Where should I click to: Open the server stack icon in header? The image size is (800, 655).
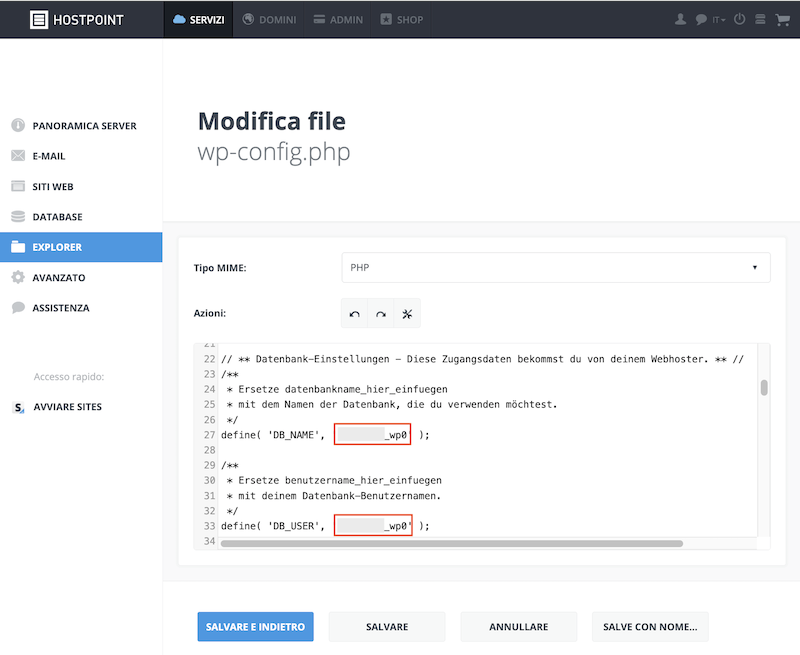pyautogui.click(x=760, y=19)
